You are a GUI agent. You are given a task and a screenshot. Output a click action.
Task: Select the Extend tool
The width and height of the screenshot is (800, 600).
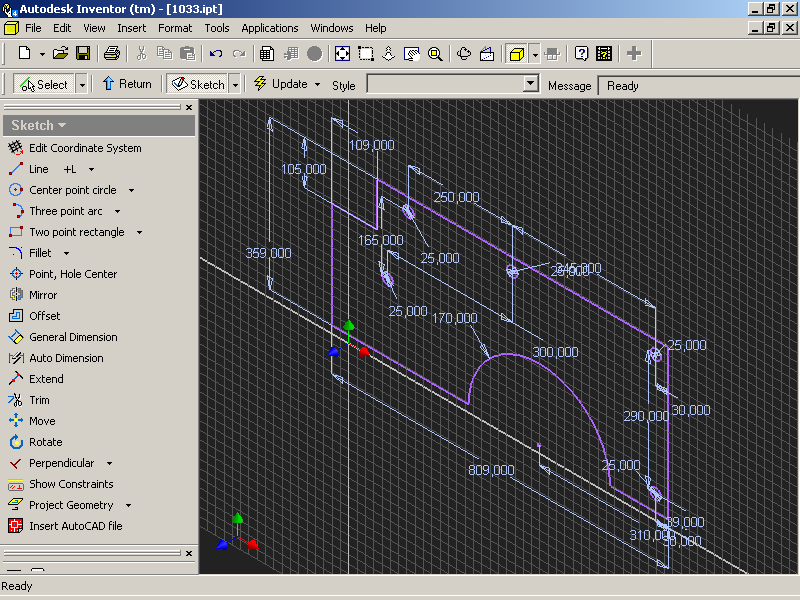36,379
